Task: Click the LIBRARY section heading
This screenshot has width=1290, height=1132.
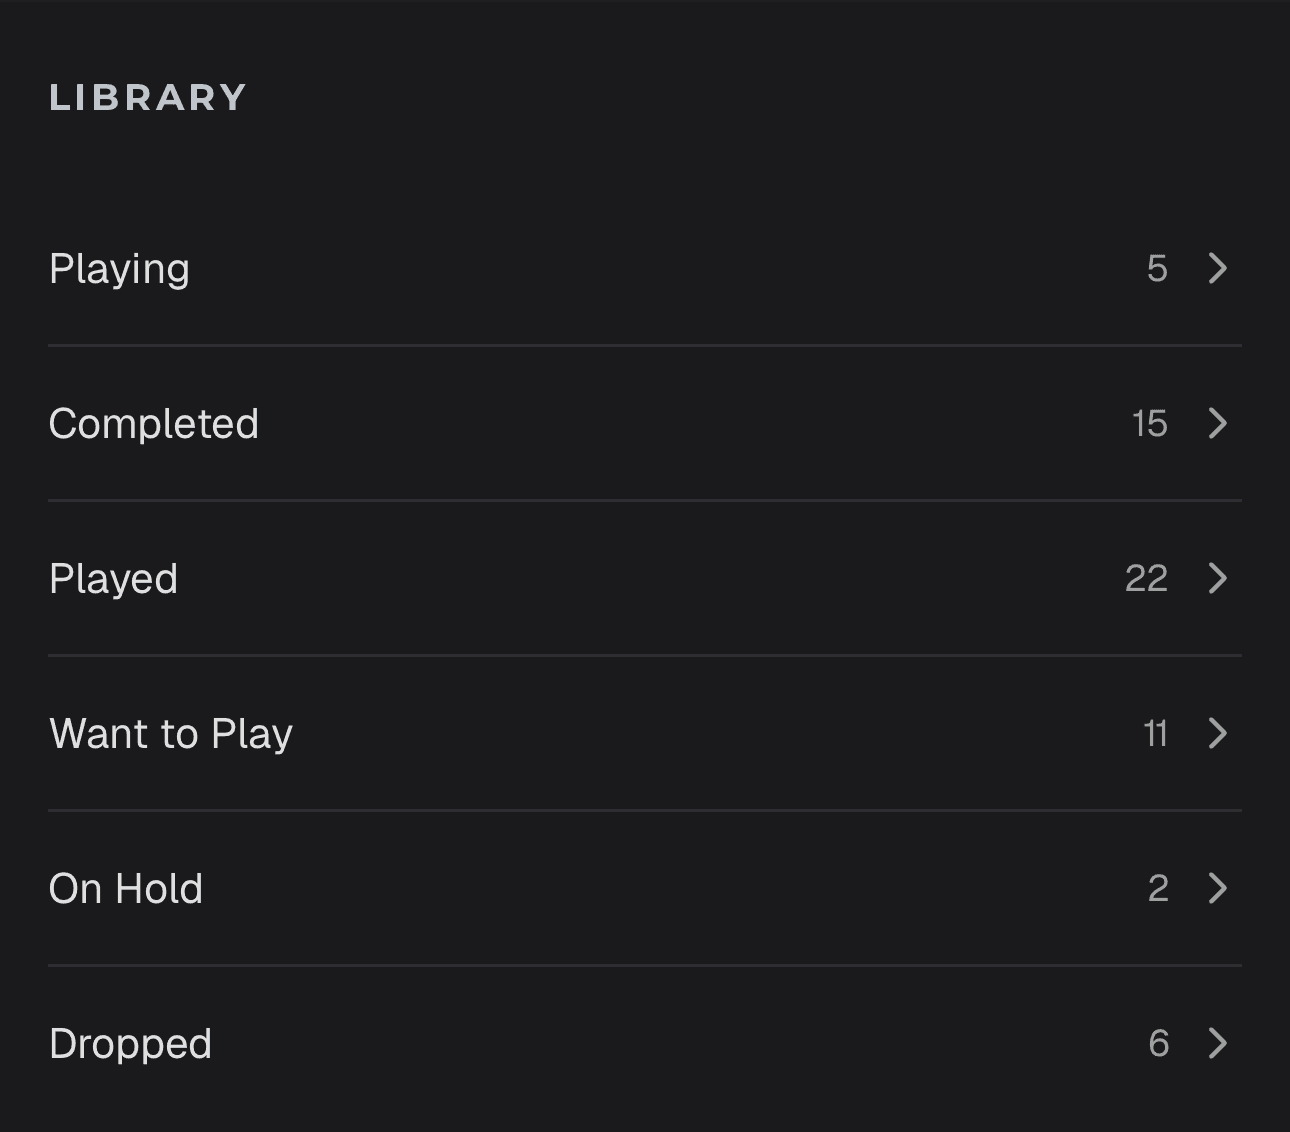Action: 147,96
